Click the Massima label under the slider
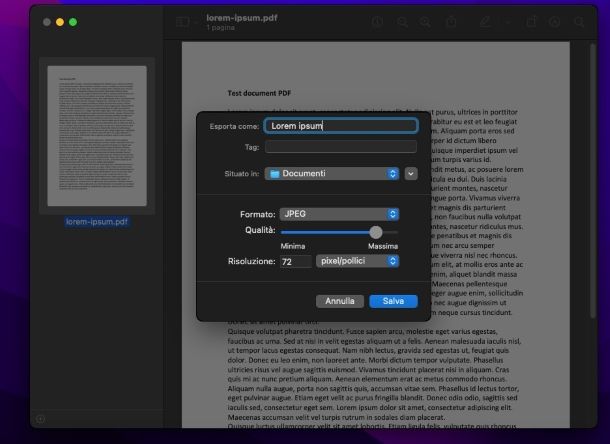 383,246
